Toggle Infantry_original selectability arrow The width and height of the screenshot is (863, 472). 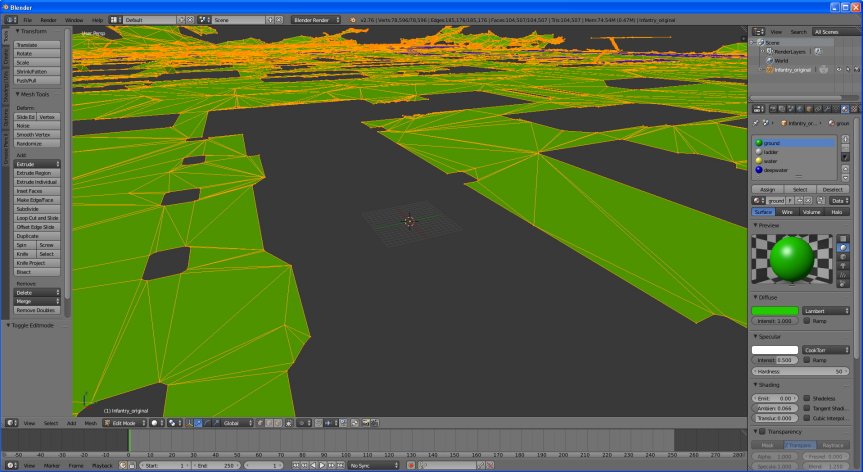pyautogui.click(x=848, y=70)
